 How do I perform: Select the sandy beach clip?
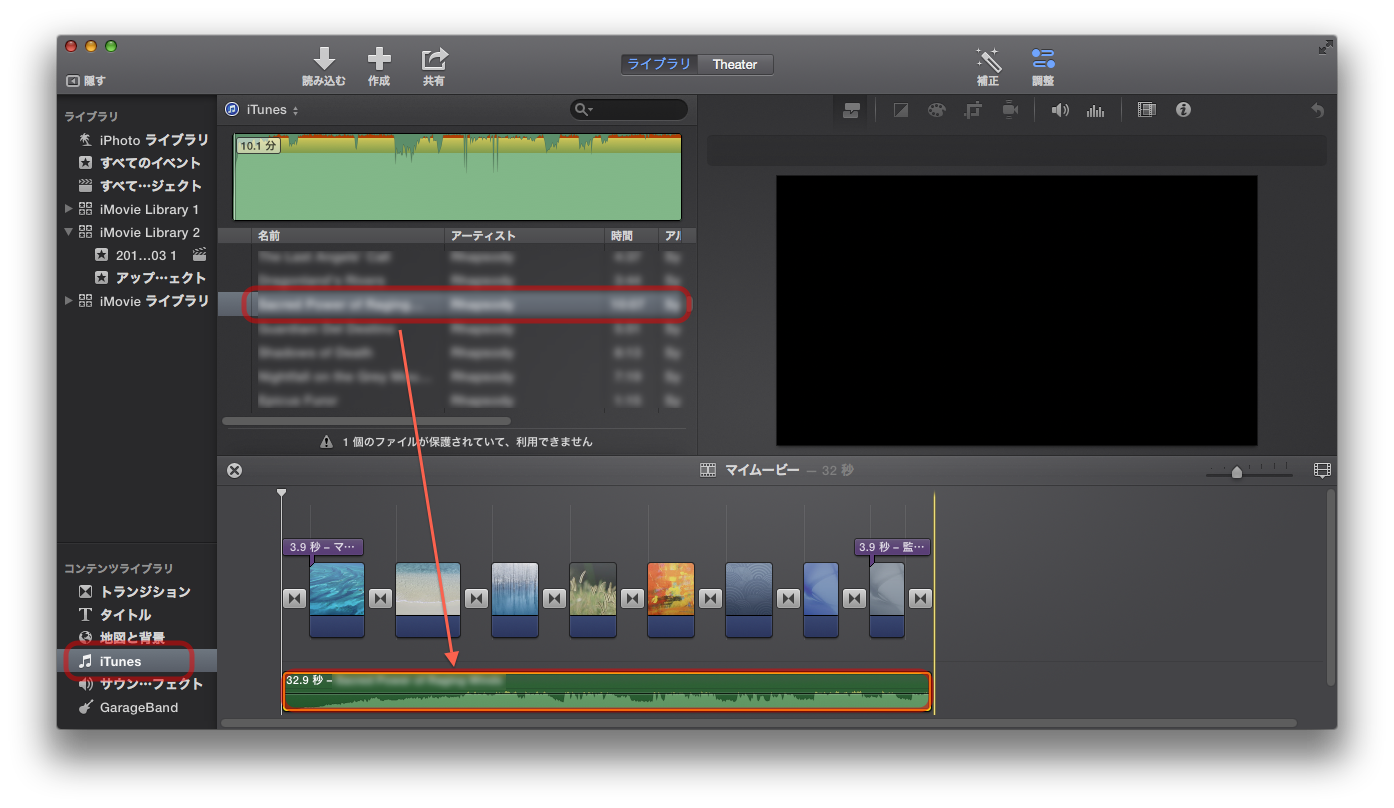(x=428, y=599)
